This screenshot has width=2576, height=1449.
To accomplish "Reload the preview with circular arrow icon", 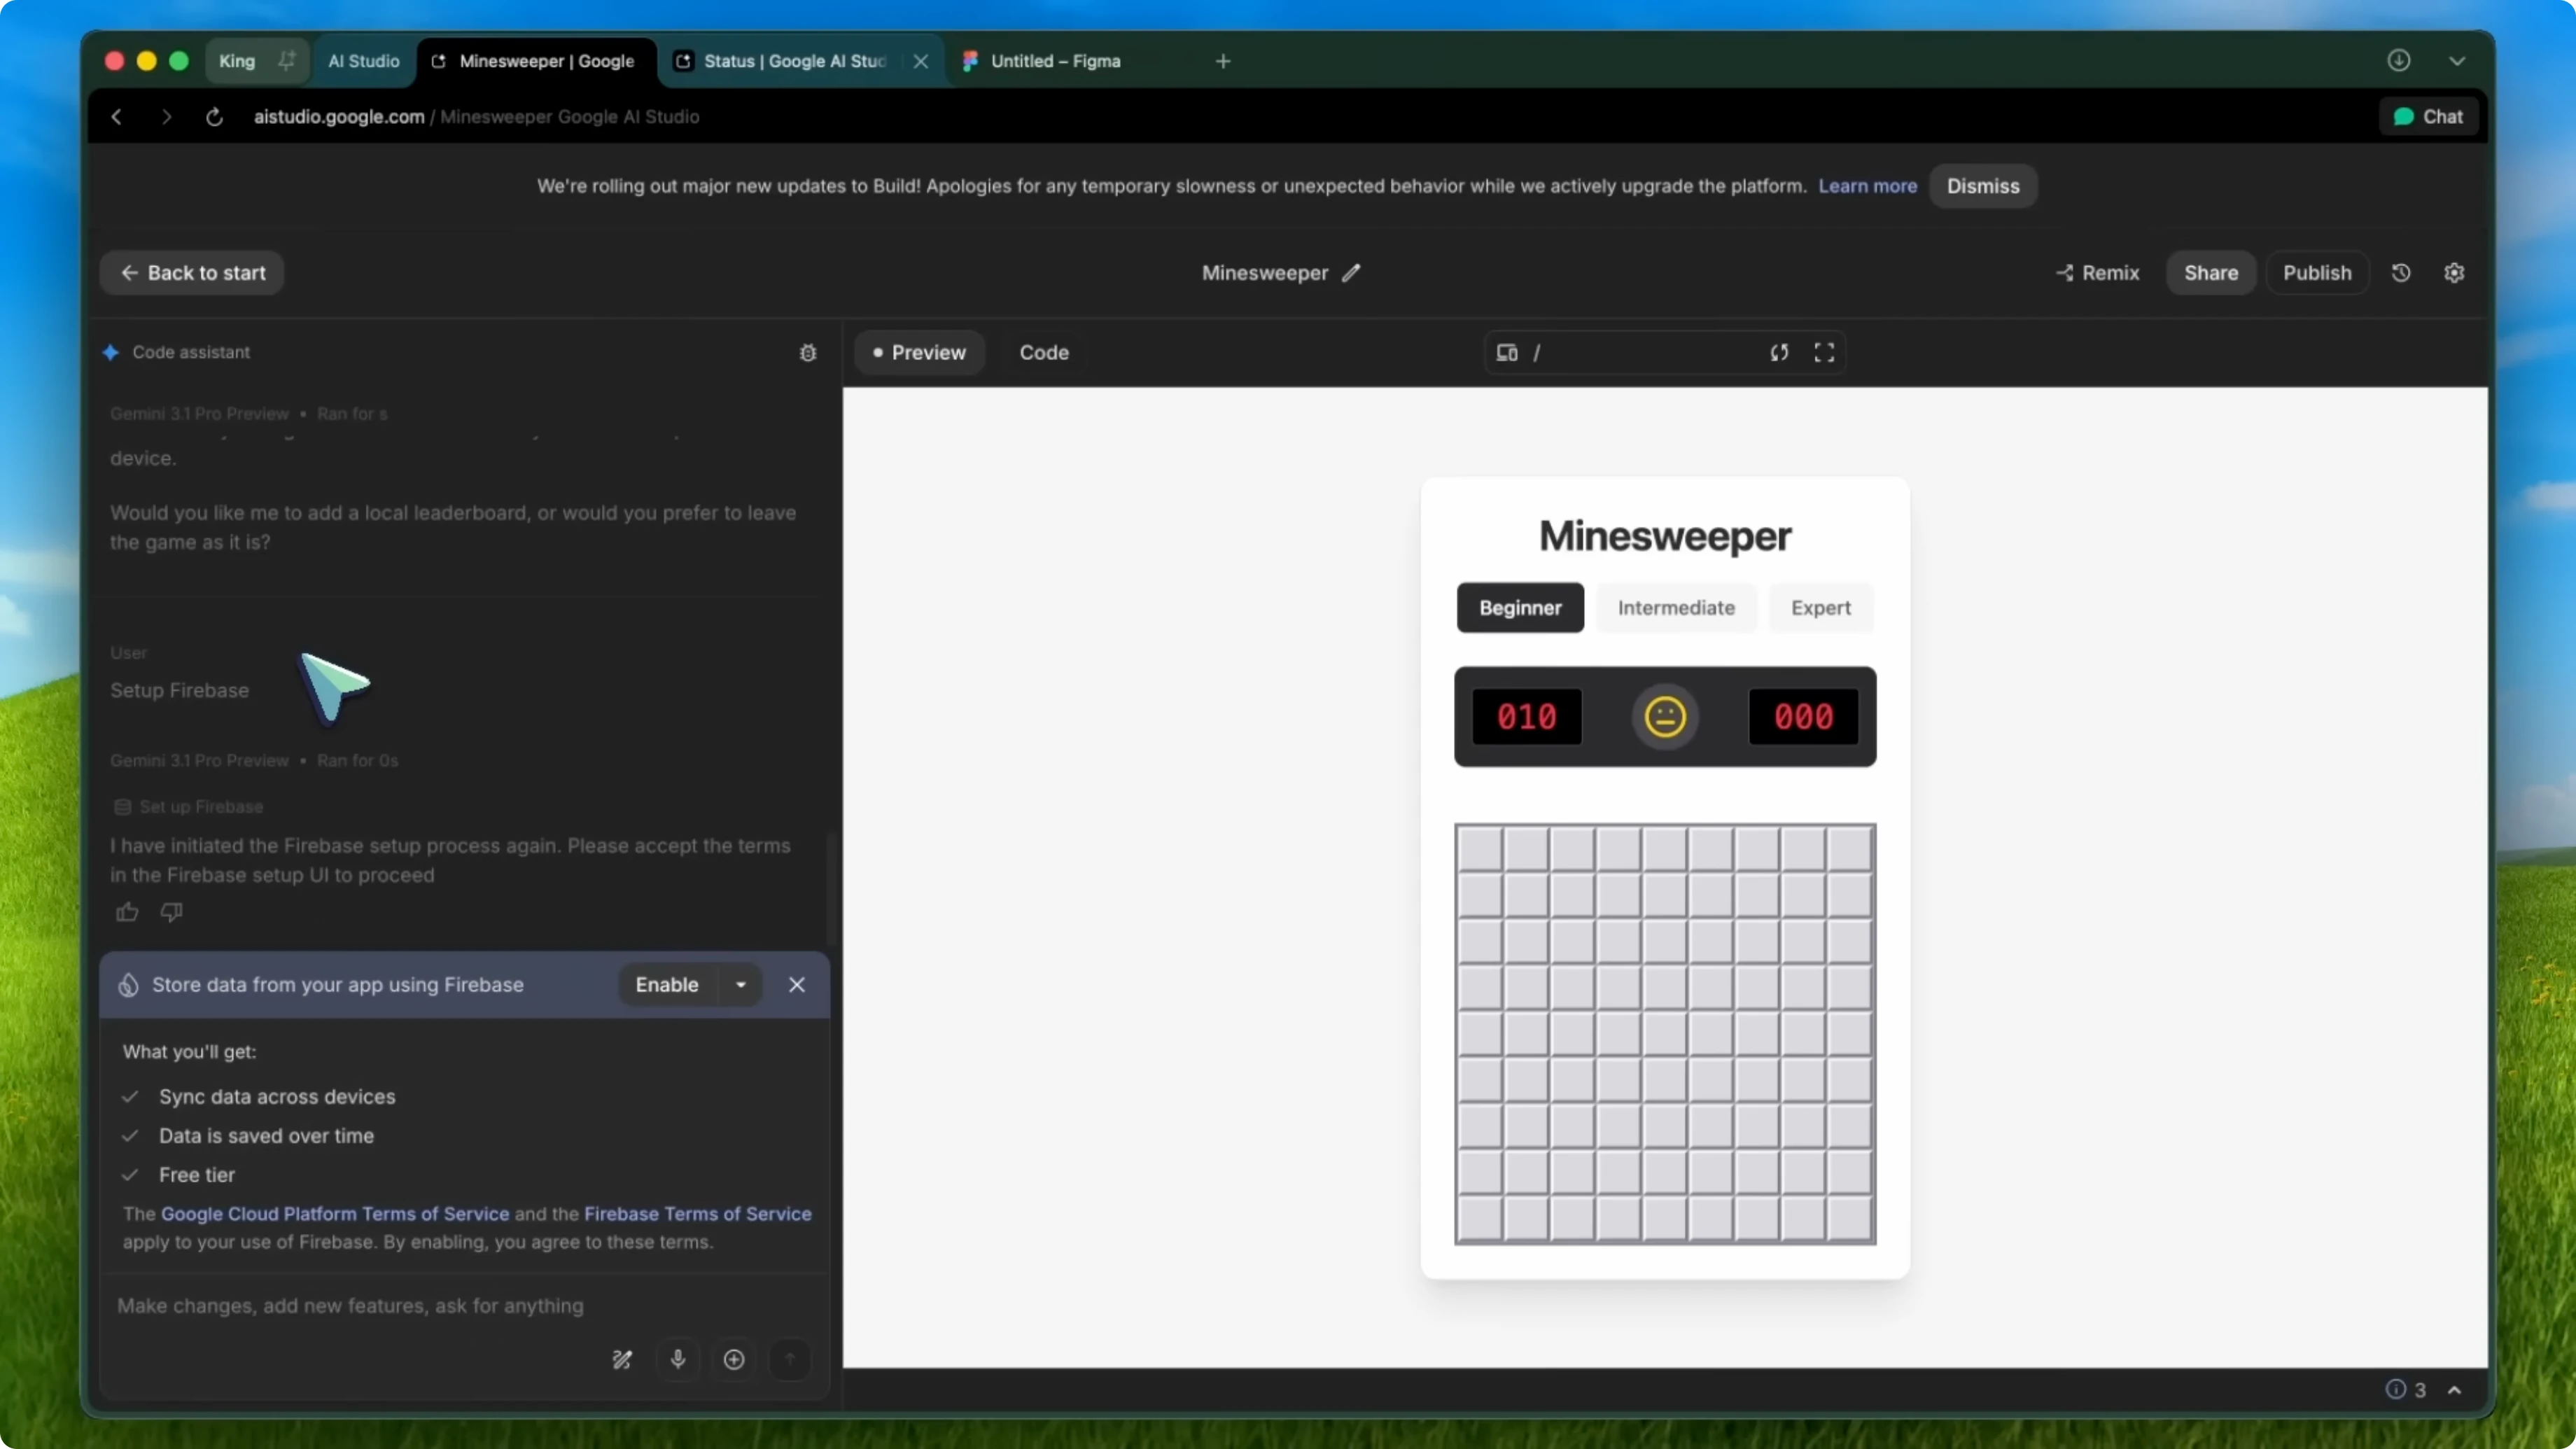I will pyautogui.click(x=1779, y=352).
